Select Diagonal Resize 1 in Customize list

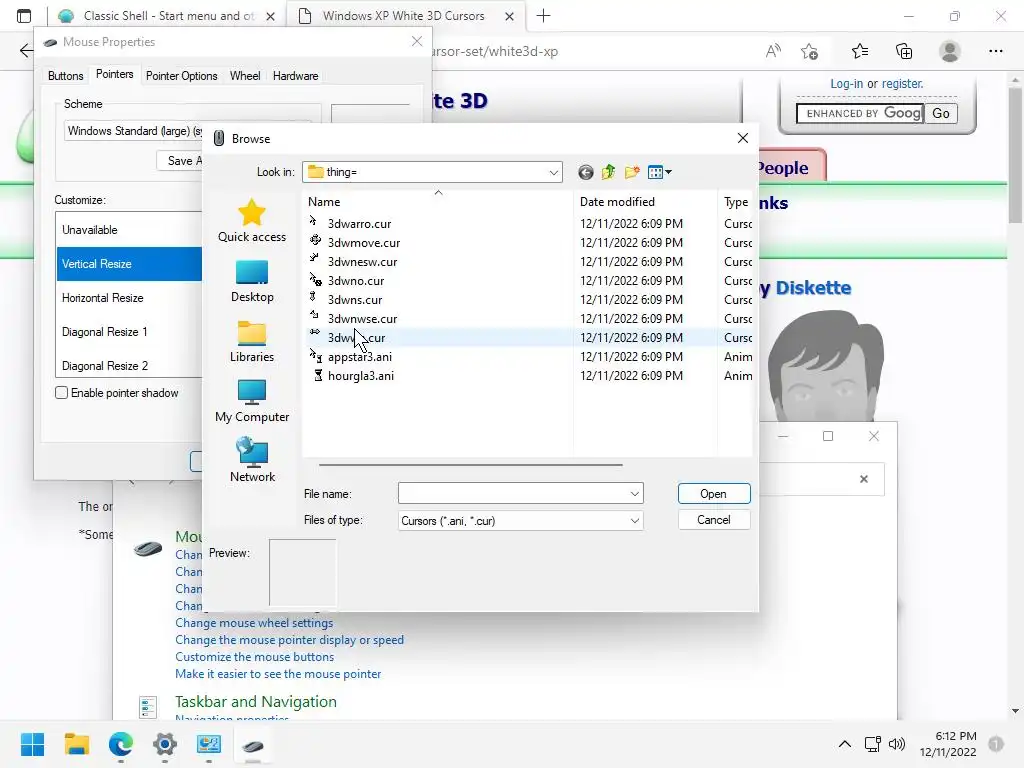(129, 332)
